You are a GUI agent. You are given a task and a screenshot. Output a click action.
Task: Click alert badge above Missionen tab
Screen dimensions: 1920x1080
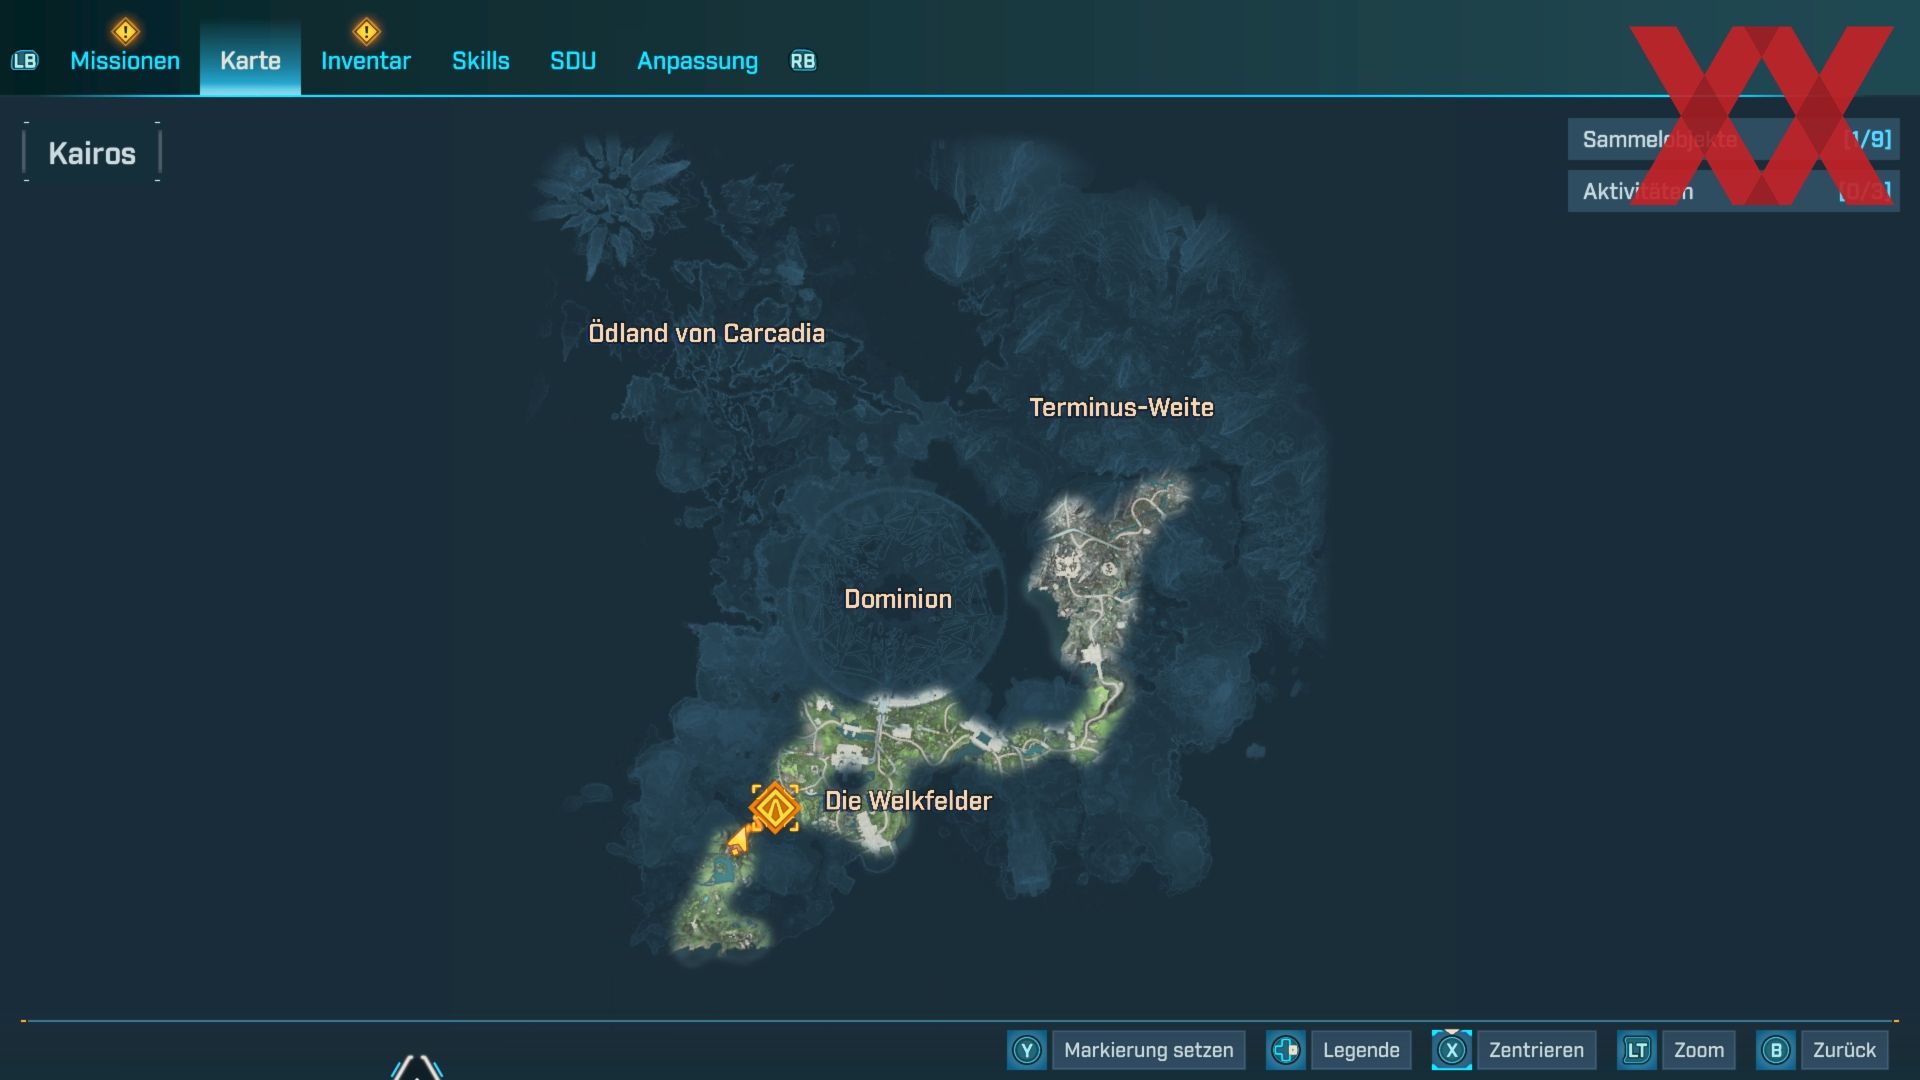[x=125, y=31]
